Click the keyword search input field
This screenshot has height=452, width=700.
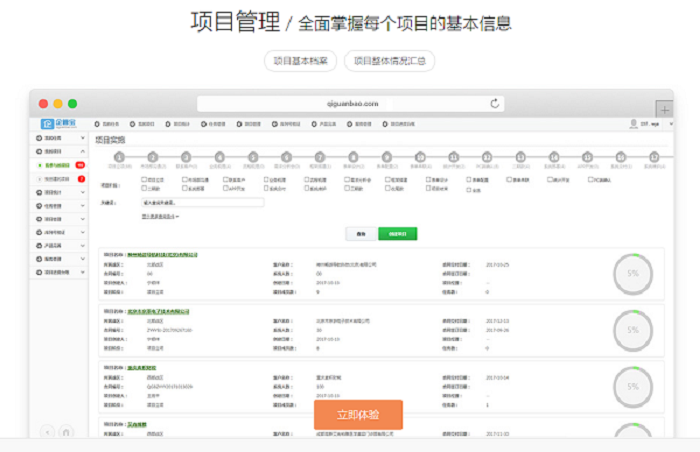coord(203,203)
